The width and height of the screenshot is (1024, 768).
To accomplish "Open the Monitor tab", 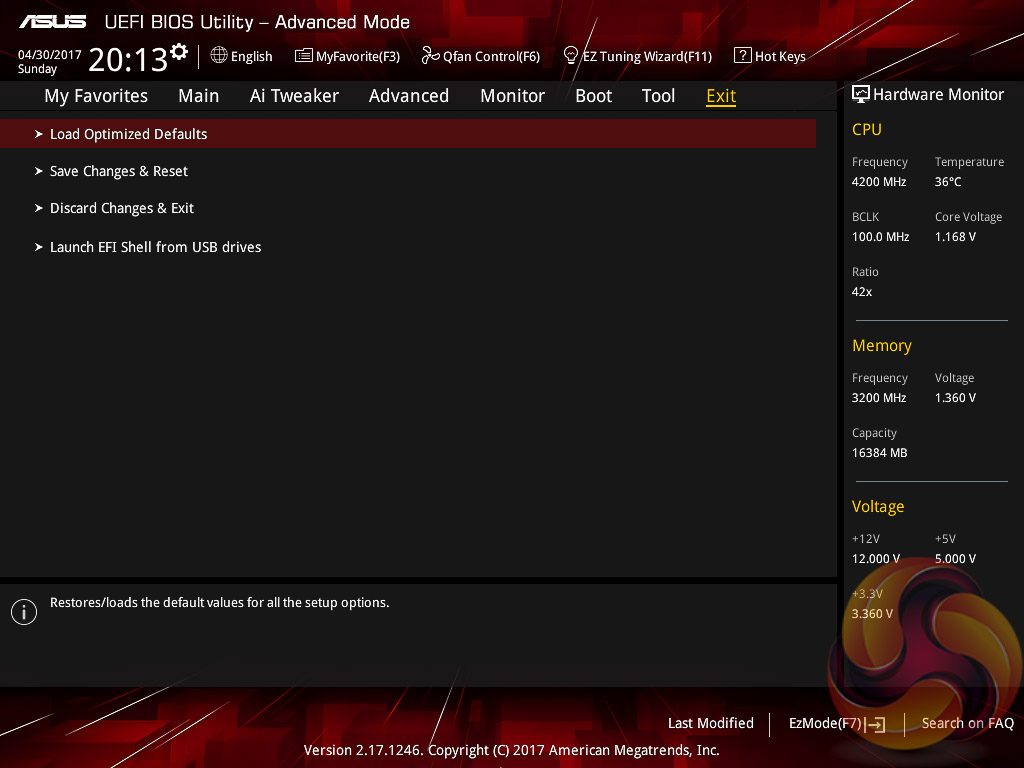I will (513, 96).
